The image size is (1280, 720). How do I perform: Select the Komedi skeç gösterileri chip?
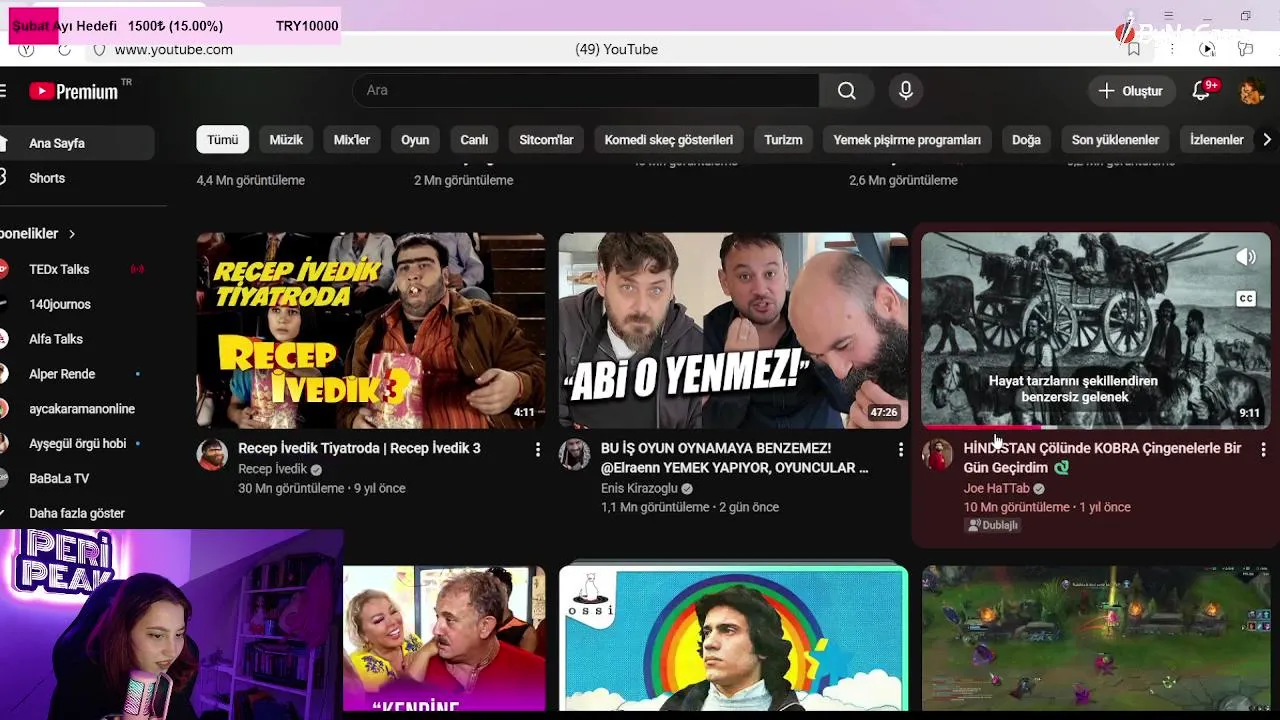(x=669, y=140)
